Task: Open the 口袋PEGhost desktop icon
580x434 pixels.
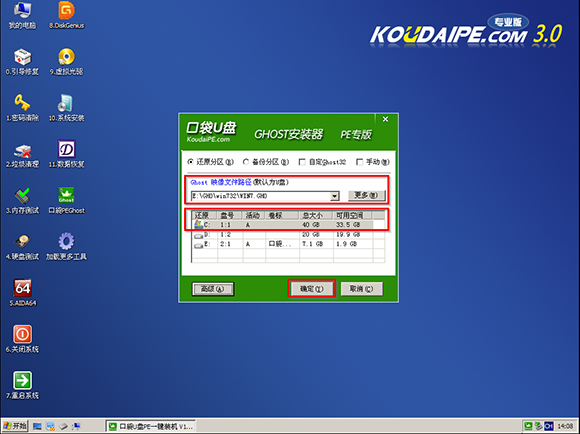Action: click(67, 200)
